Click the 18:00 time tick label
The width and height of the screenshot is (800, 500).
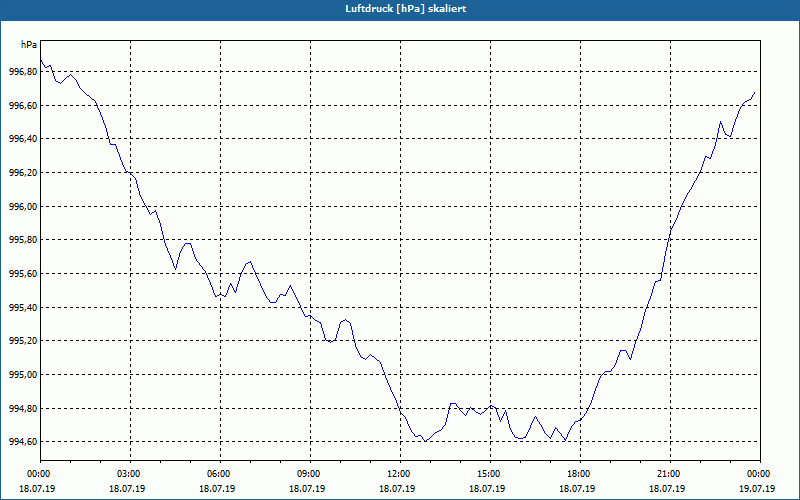click(x=577, y=474)
